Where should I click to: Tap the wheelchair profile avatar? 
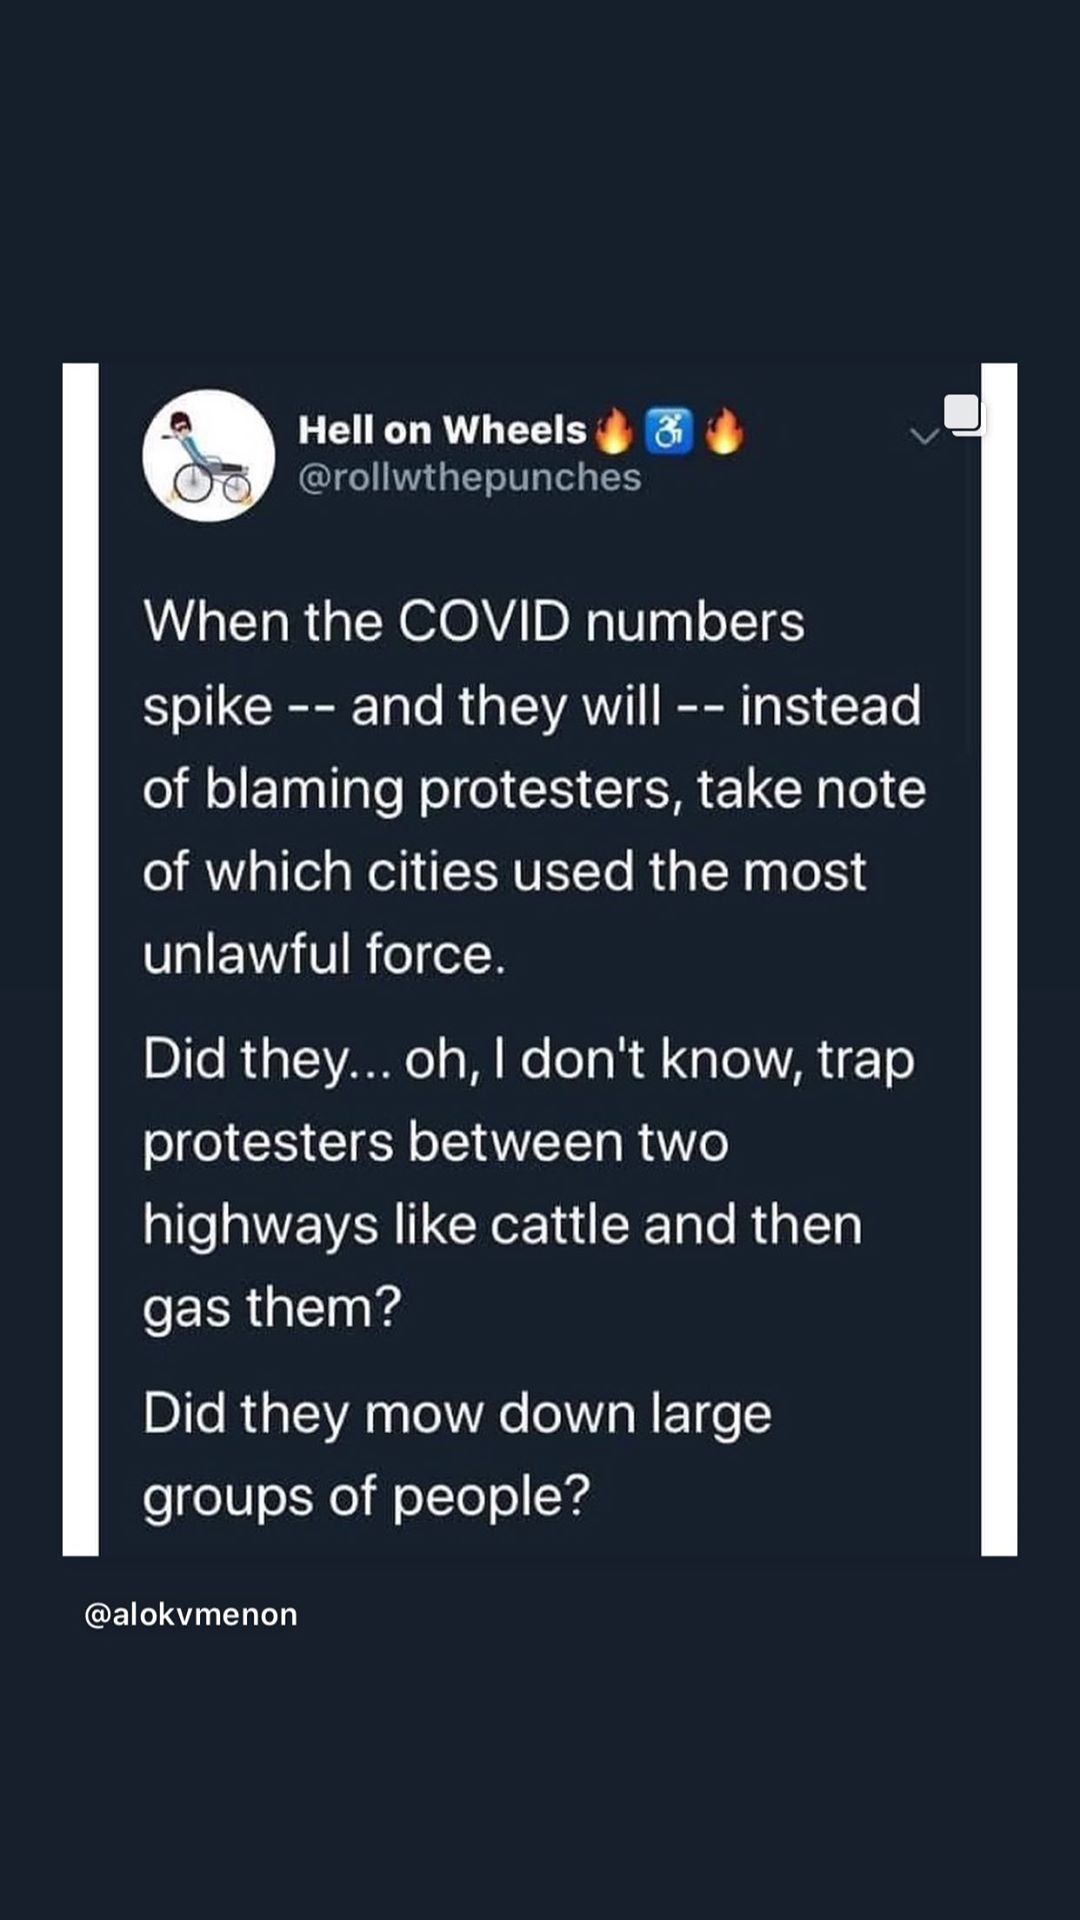click(x=208, y=456)
